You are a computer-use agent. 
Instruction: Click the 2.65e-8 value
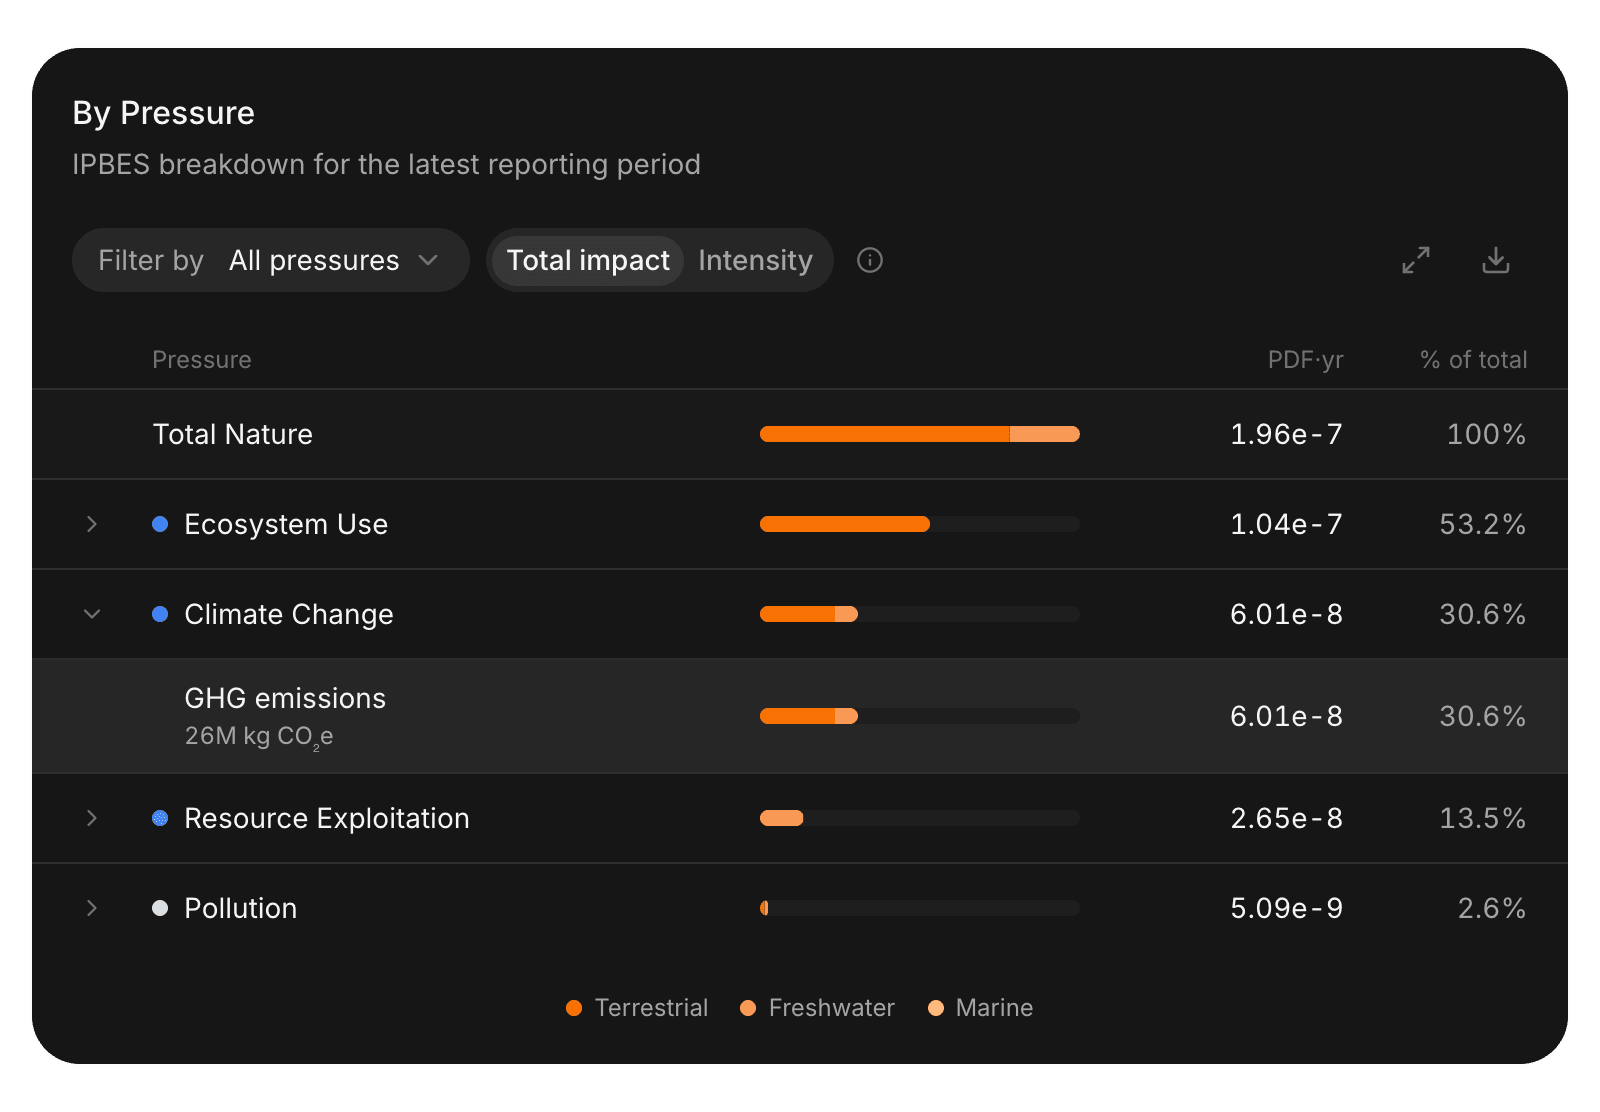(x=1286, y=818)
